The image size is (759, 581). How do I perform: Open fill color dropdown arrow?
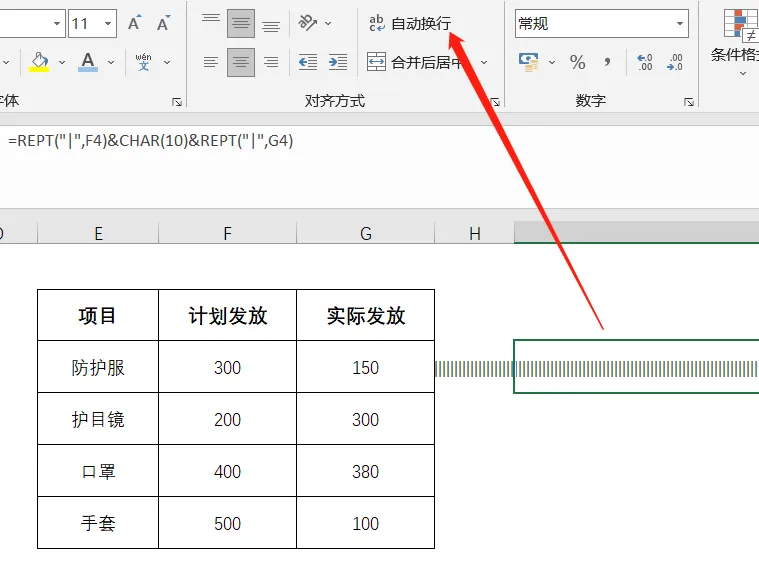(62, 62)
